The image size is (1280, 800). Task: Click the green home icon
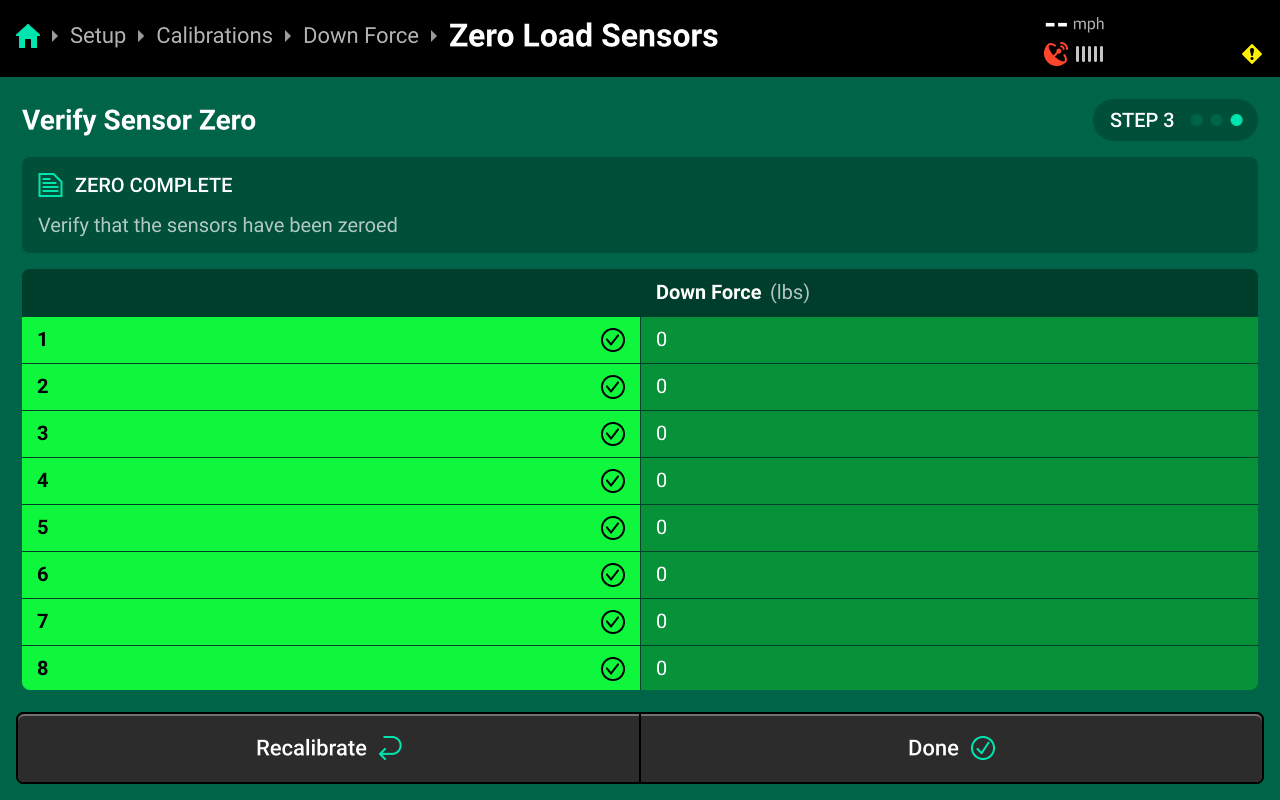coord(28,34)
